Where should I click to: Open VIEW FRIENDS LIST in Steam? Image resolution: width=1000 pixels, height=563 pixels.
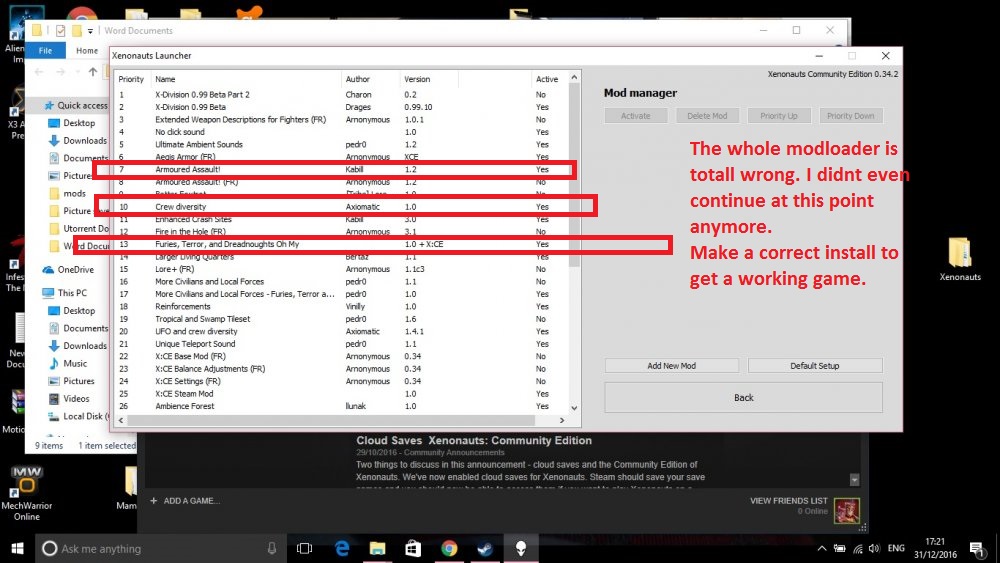pos(788,501)
